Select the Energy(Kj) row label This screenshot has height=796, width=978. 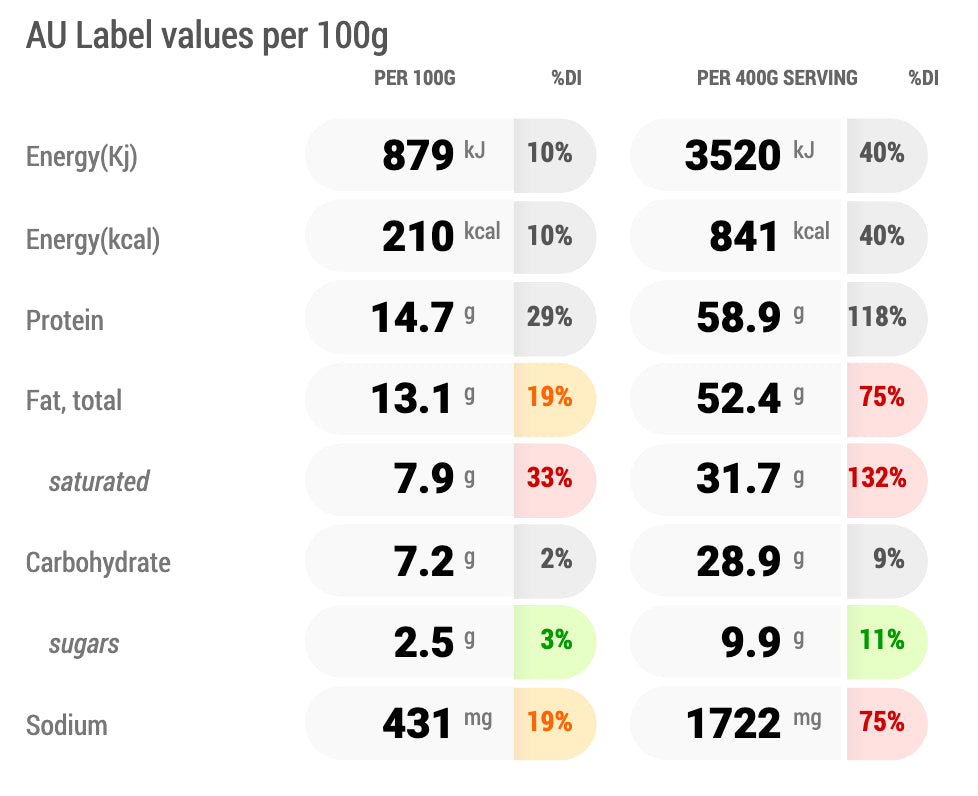(81, 157)
